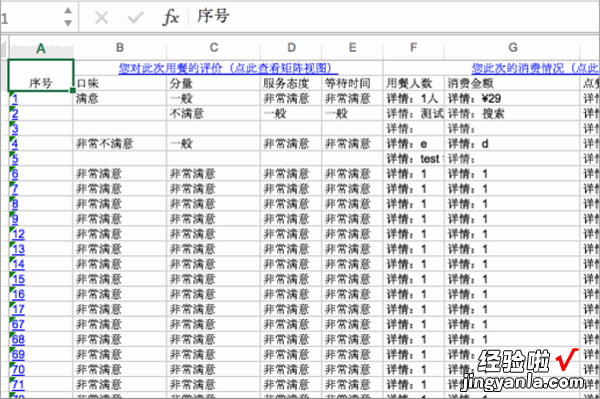Select the 等待时间 header cell
Viewport: 600px width, 399px height.
(x=352, y=83)
